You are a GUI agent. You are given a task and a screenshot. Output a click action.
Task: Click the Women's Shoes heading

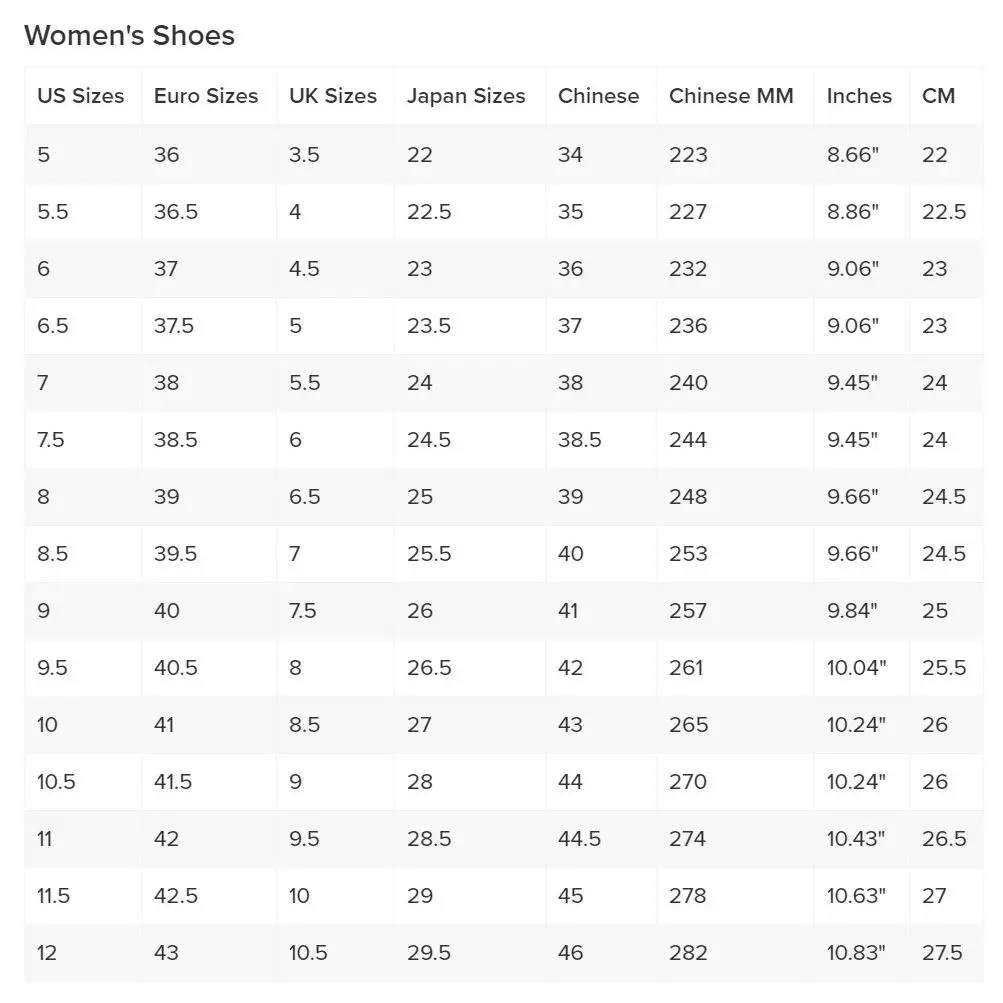[129, 35]
